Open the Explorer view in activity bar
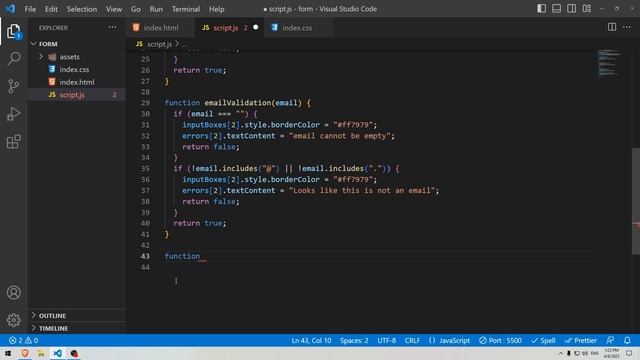Screen dimensions: 640x360 [13, 31]
